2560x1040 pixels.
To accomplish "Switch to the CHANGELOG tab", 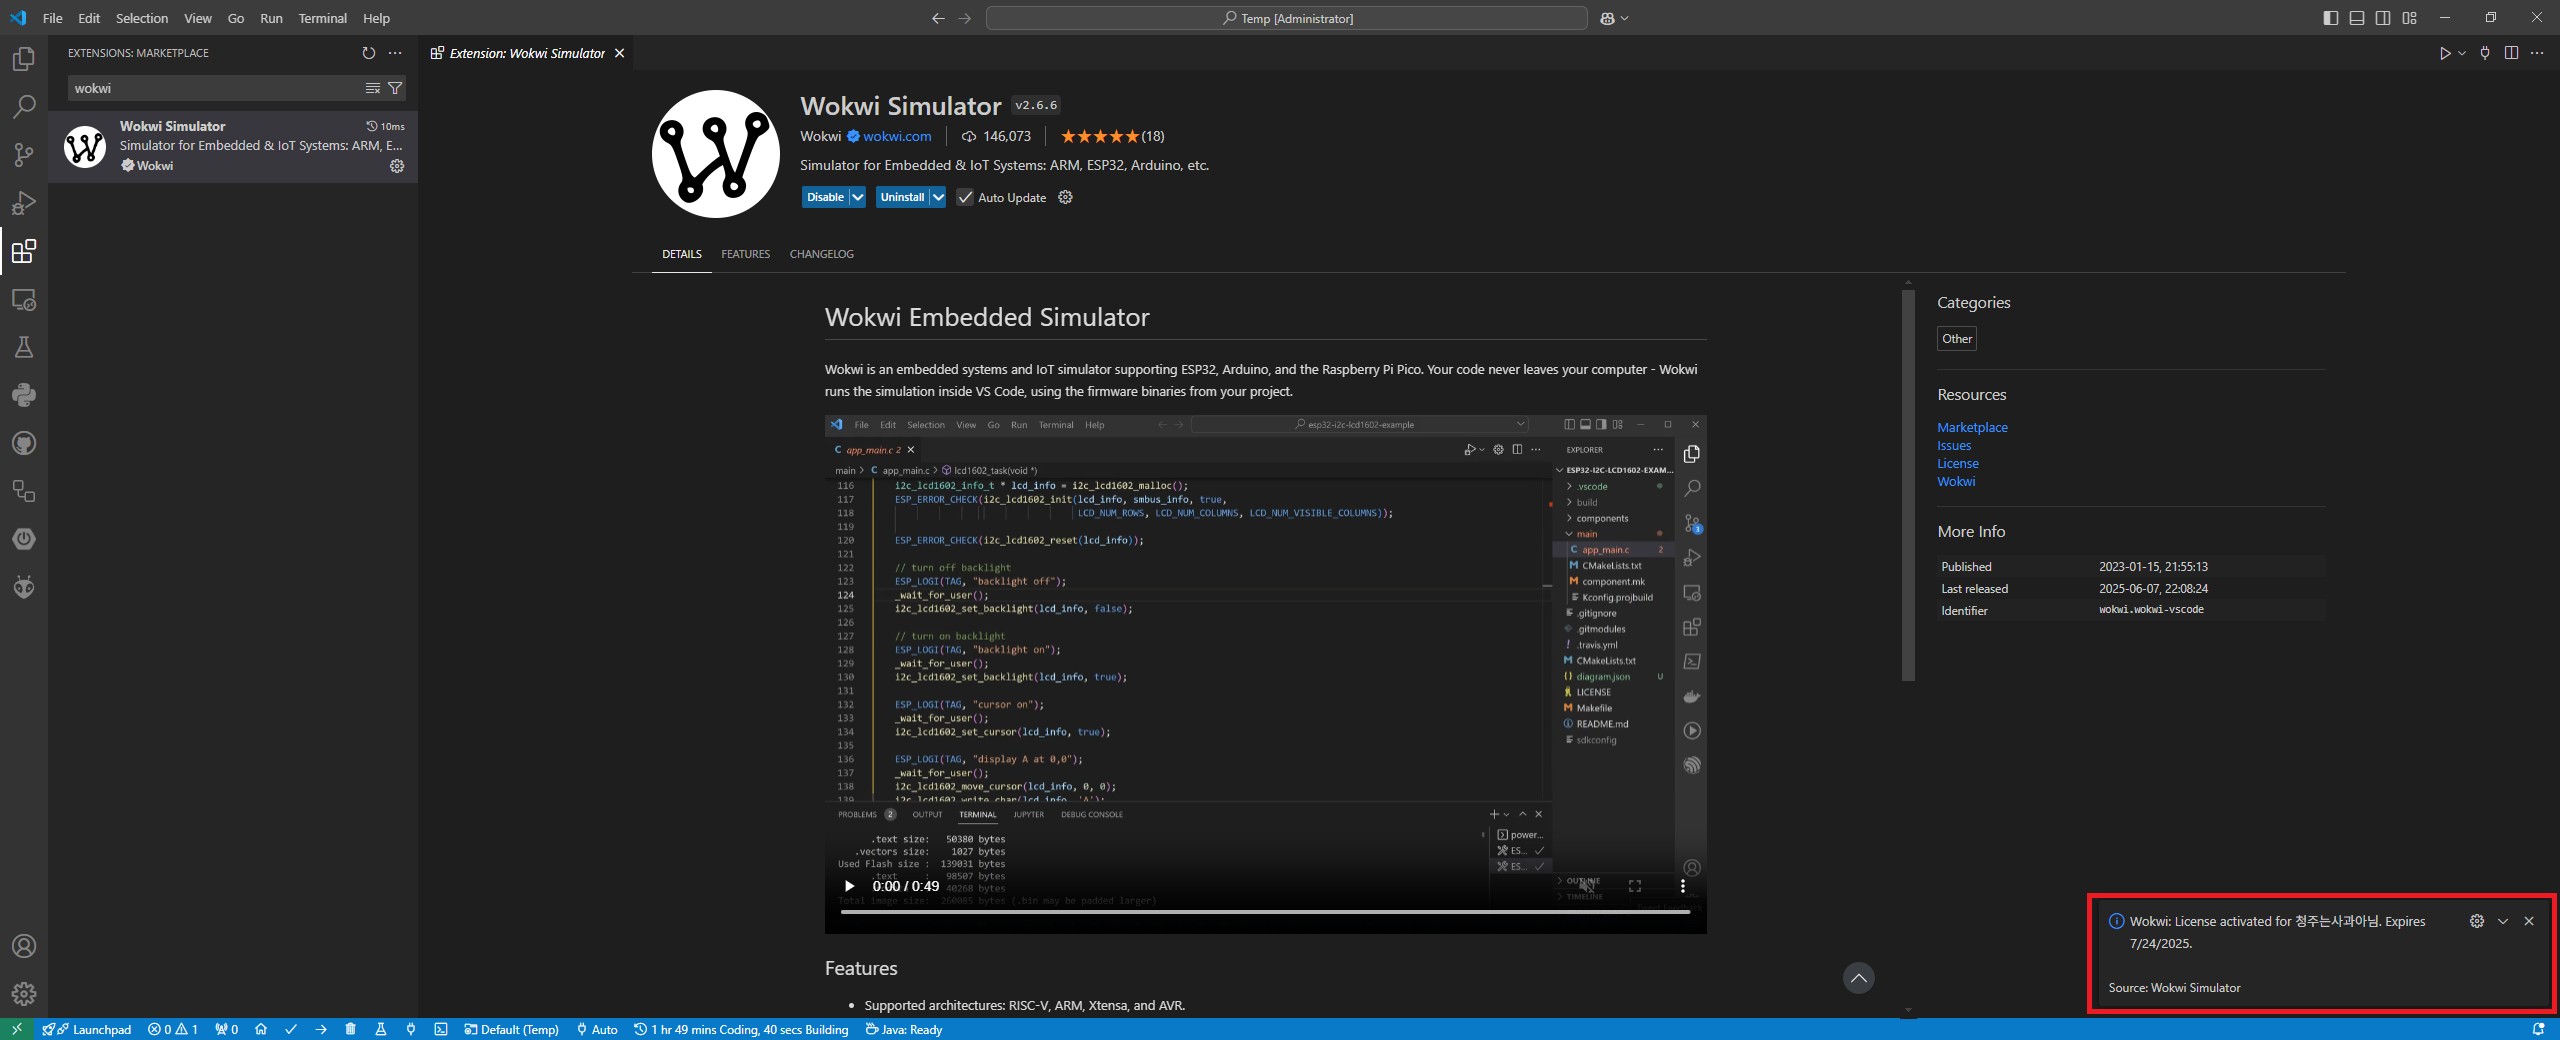I will click(822, 254).
